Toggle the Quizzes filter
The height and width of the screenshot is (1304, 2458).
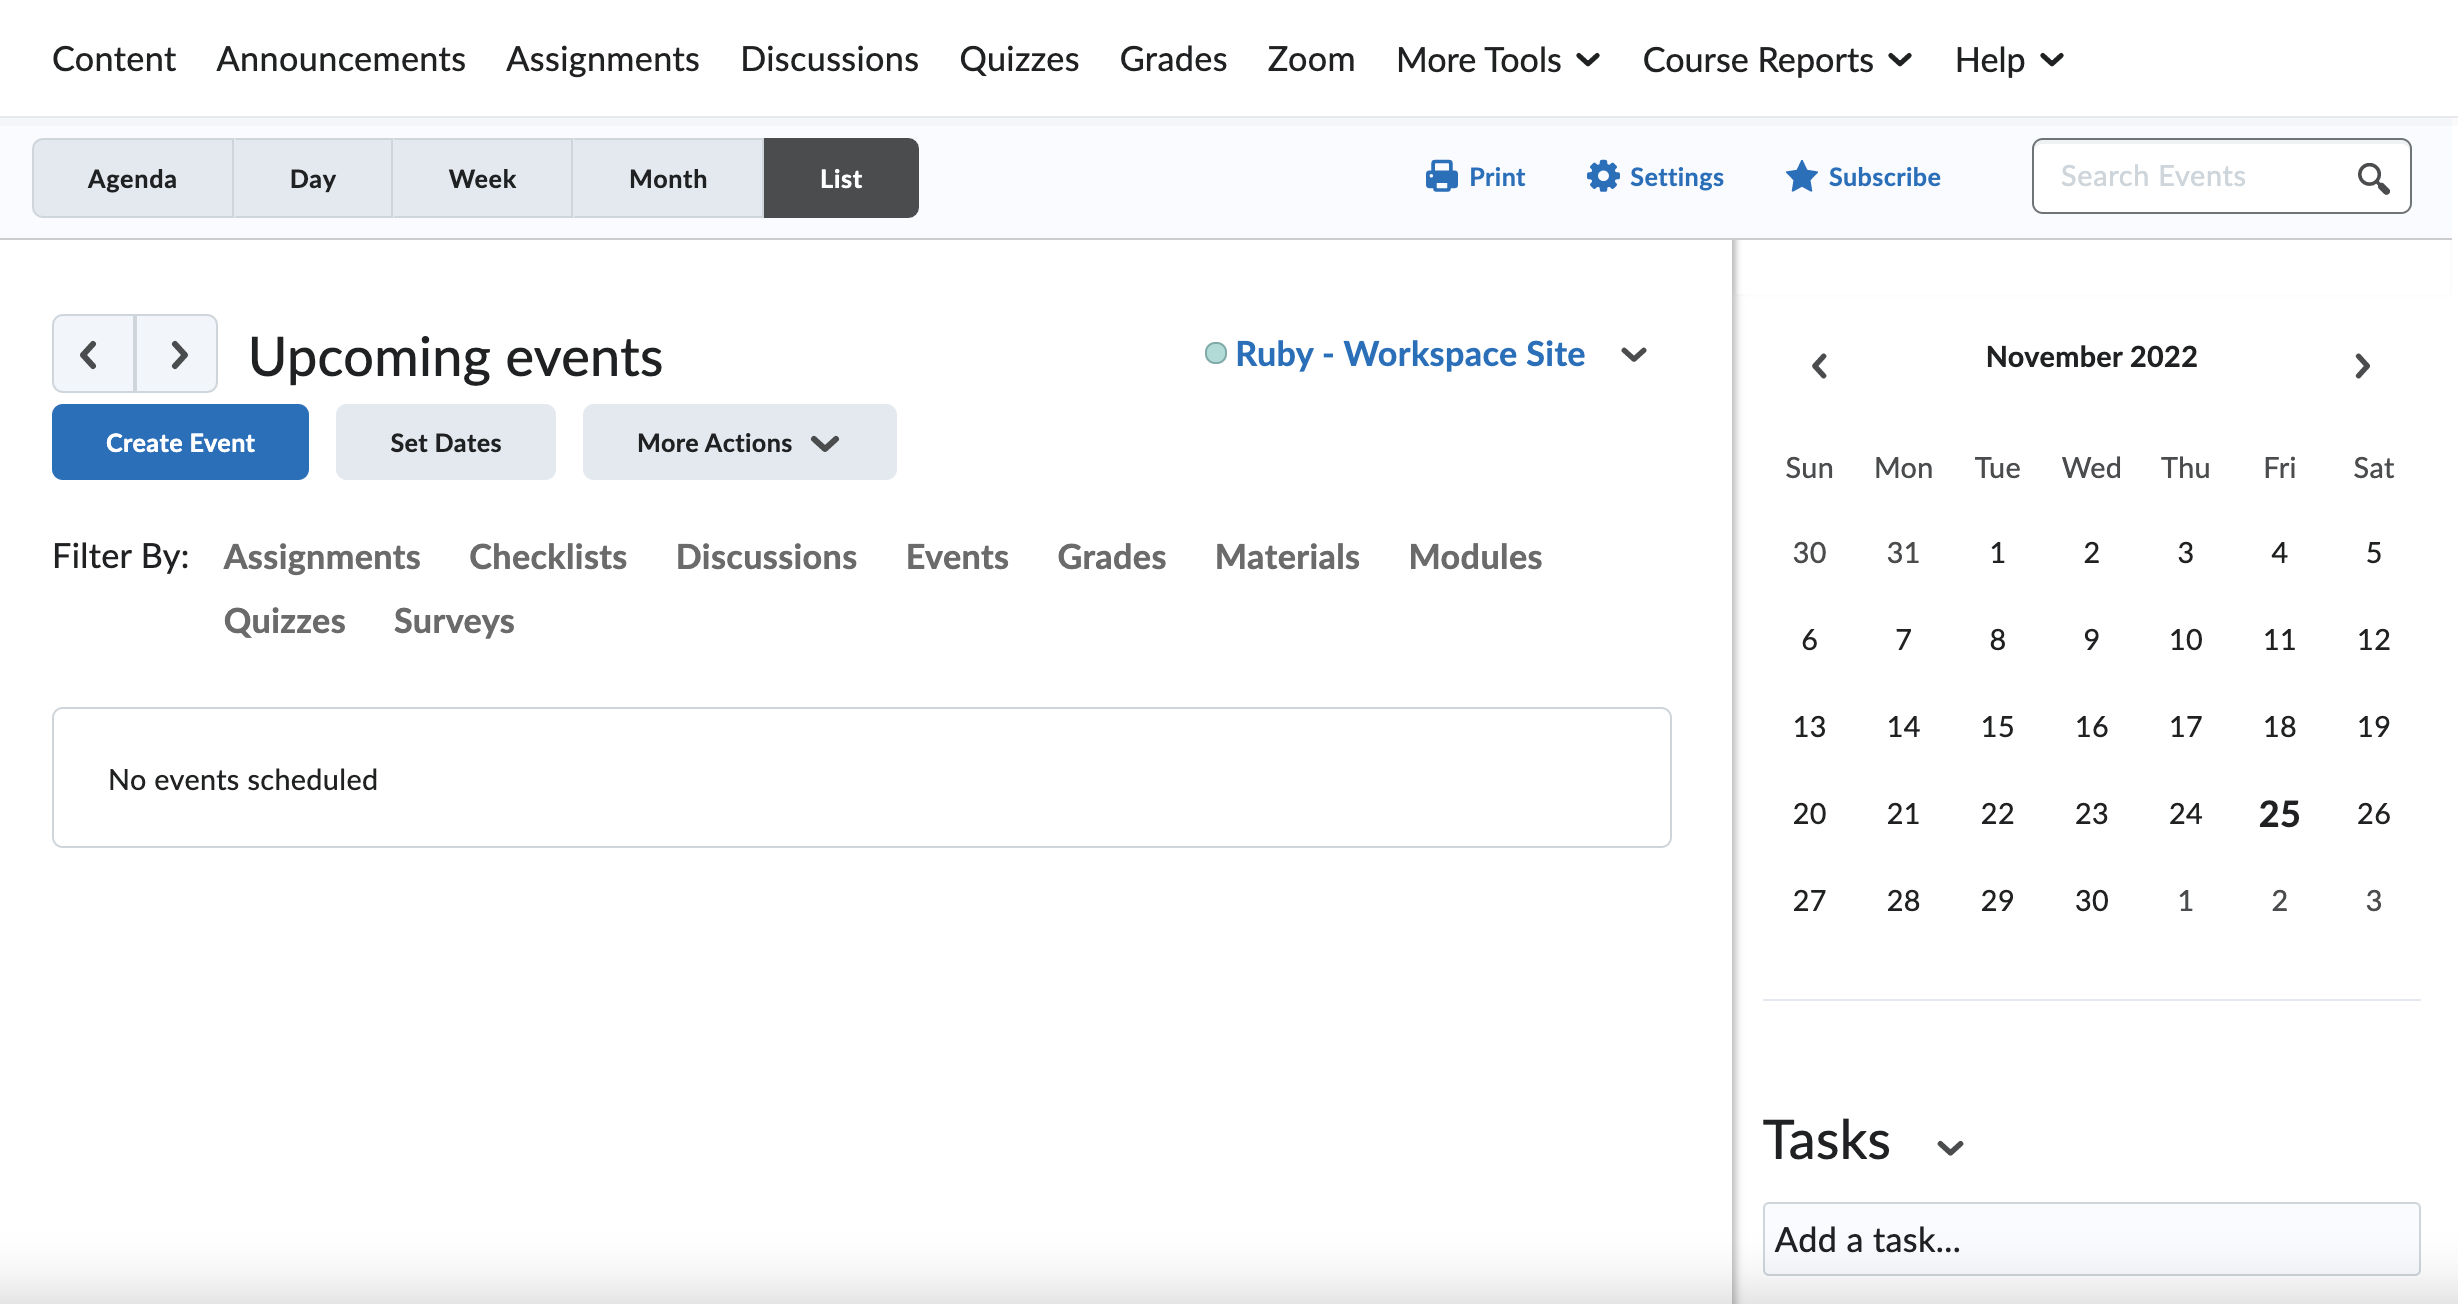(x=284, y=621)
